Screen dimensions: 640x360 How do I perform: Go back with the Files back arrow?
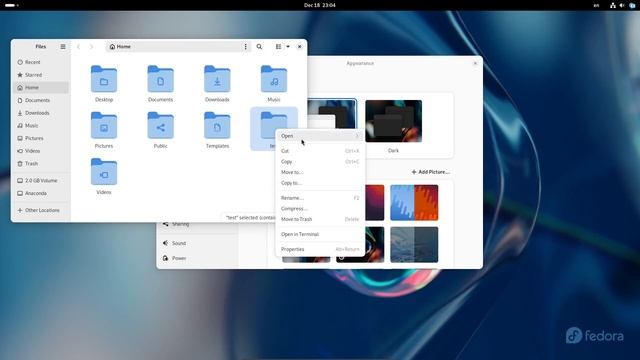coord(78,47)
